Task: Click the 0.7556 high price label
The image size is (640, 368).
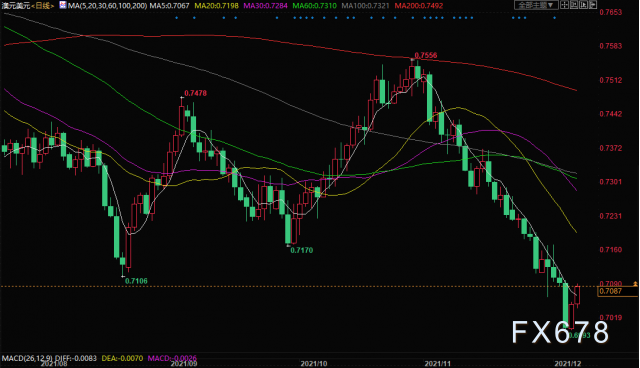Action: coord(426,55)
